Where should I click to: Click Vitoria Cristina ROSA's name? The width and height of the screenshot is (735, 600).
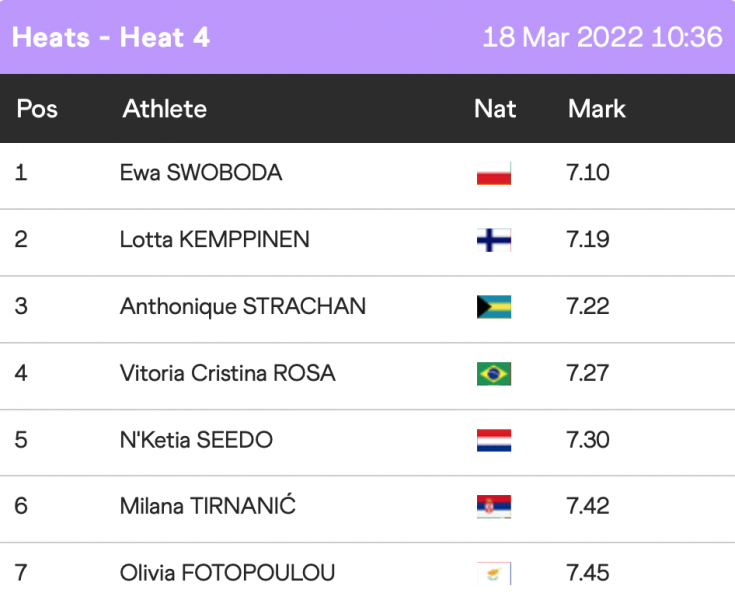point(228,374)
